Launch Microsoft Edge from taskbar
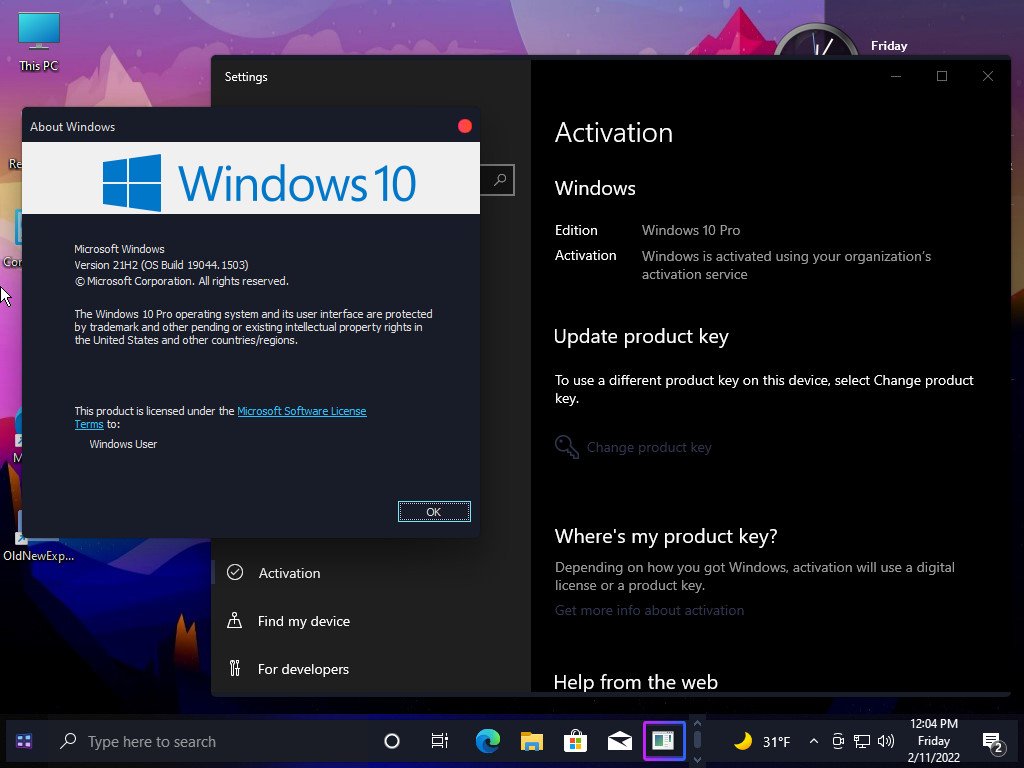Screen dimensions: 1024x768 tap(488, 741)
